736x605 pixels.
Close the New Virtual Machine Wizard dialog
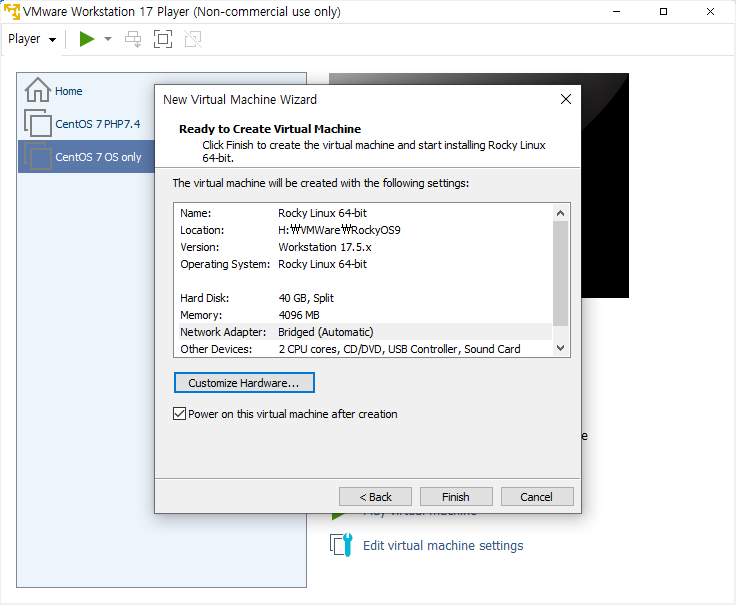pos(566,99)
